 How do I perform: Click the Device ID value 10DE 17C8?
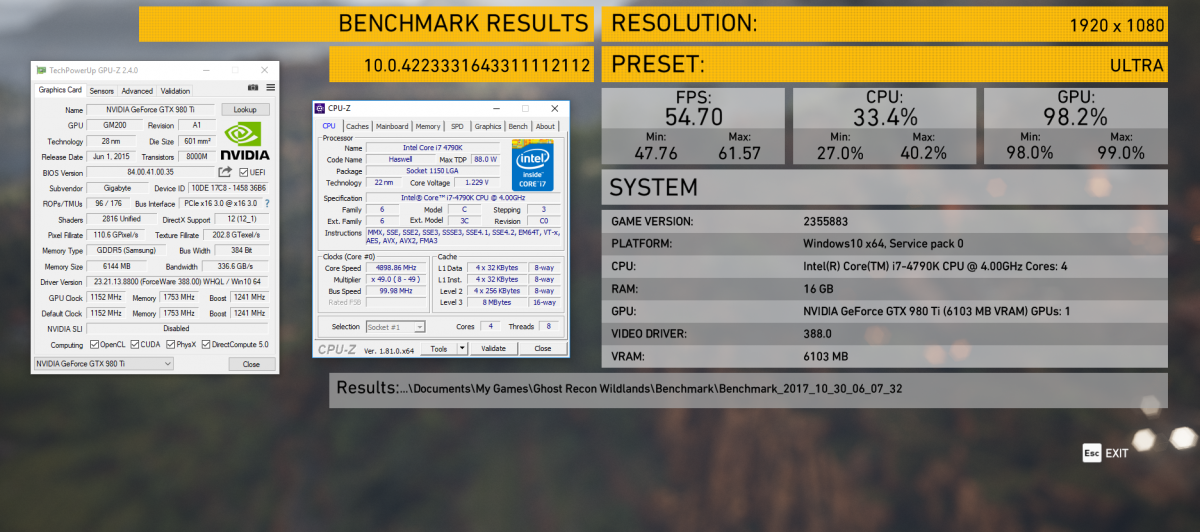coord(226,187)
